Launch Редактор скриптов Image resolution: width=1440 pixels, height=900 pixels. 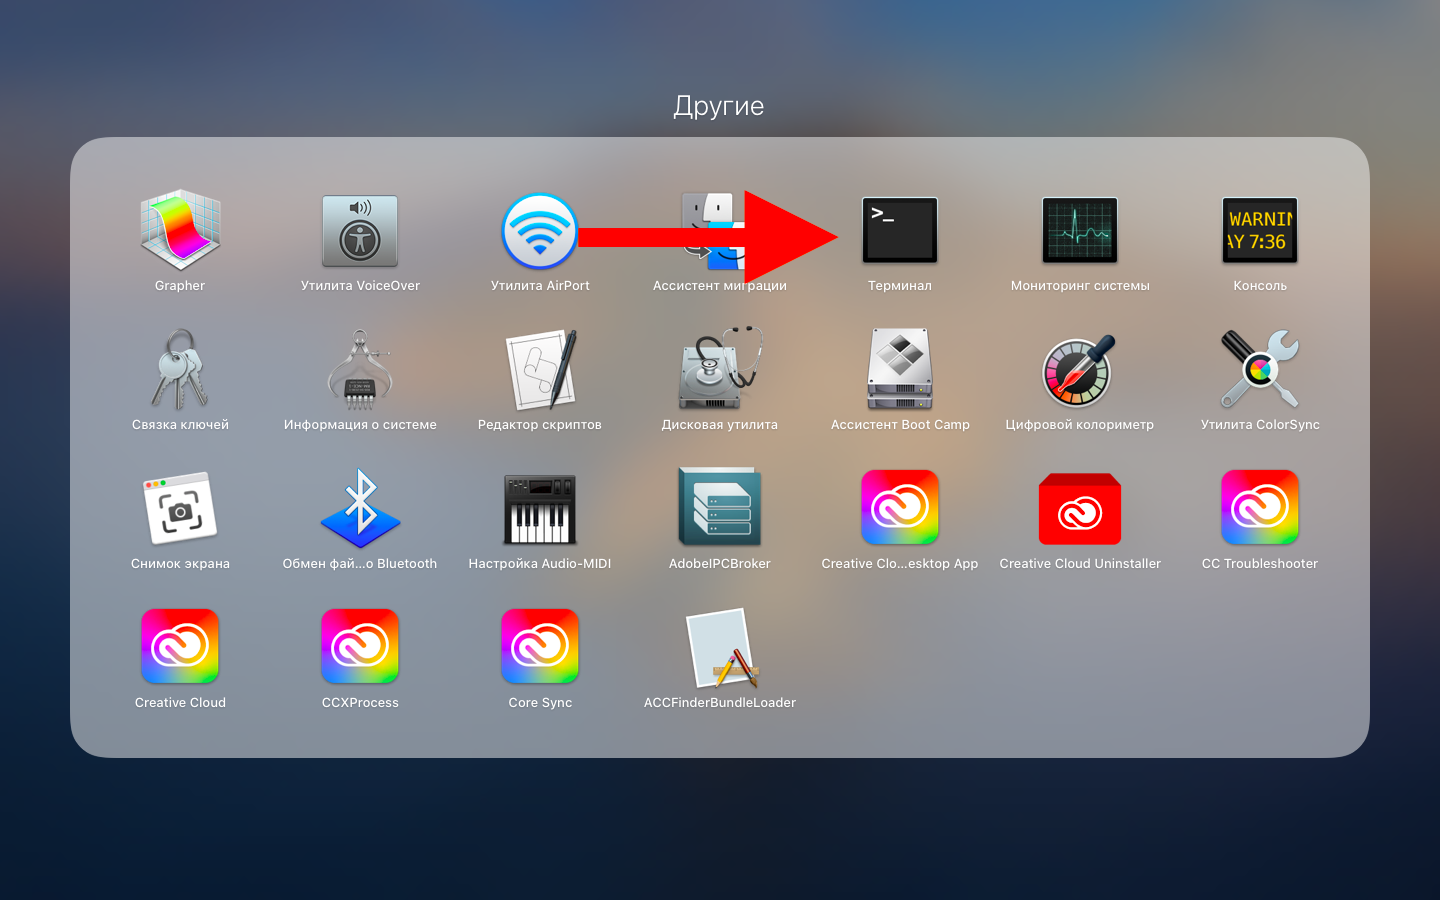click(x=540, y=369)
